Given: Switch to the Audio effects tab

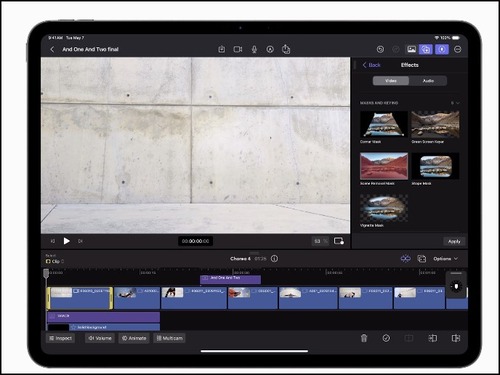Looking at the screenshot, I should click(x=428, y=81).
